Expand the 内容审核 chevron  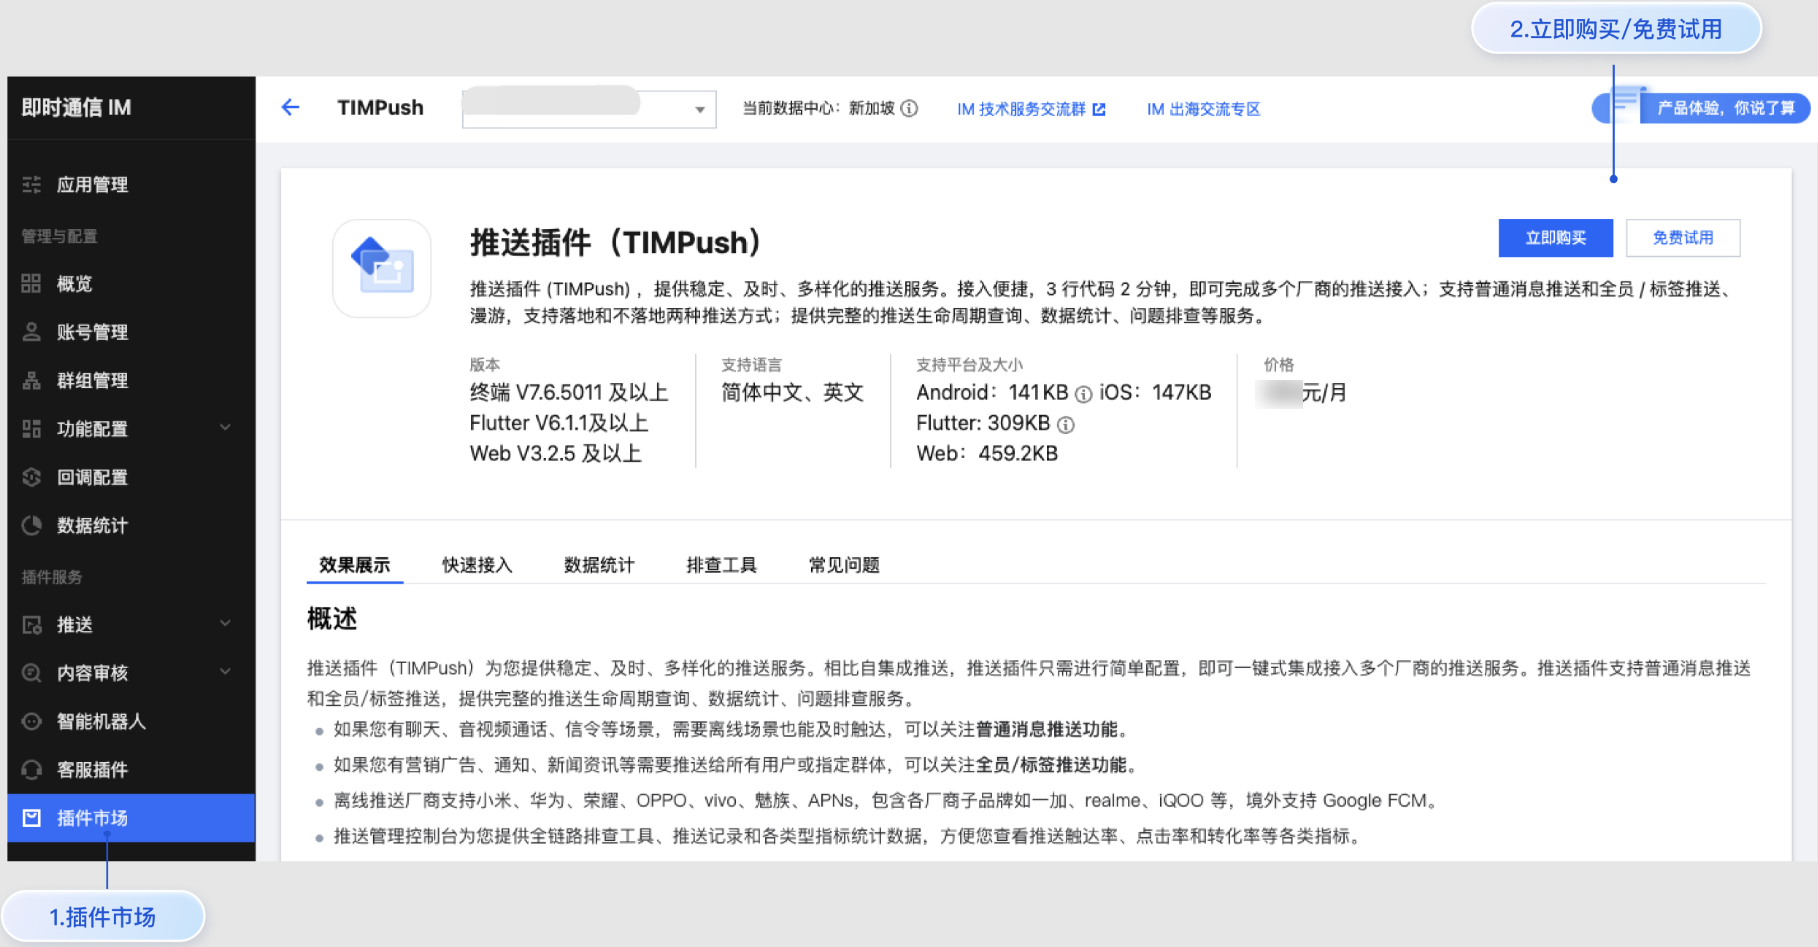coord(225,671)
